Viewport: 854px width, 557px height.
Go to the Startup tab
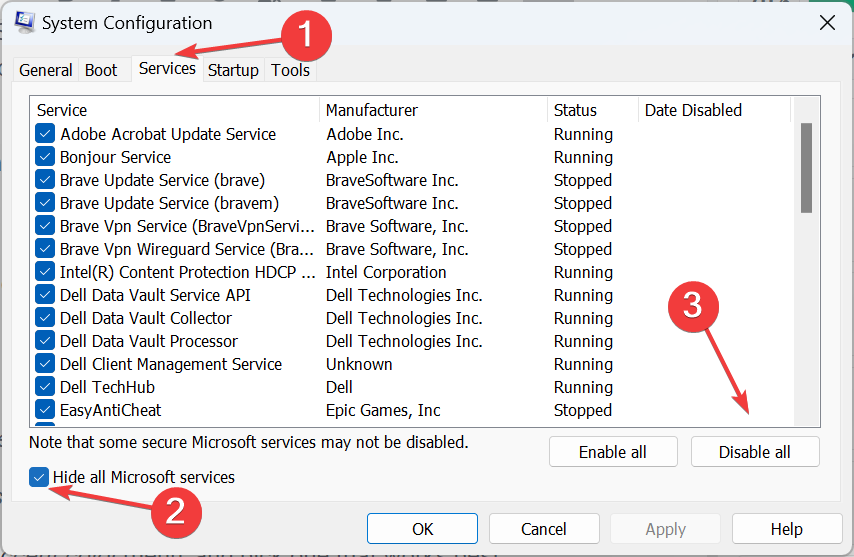click(233, 70)
